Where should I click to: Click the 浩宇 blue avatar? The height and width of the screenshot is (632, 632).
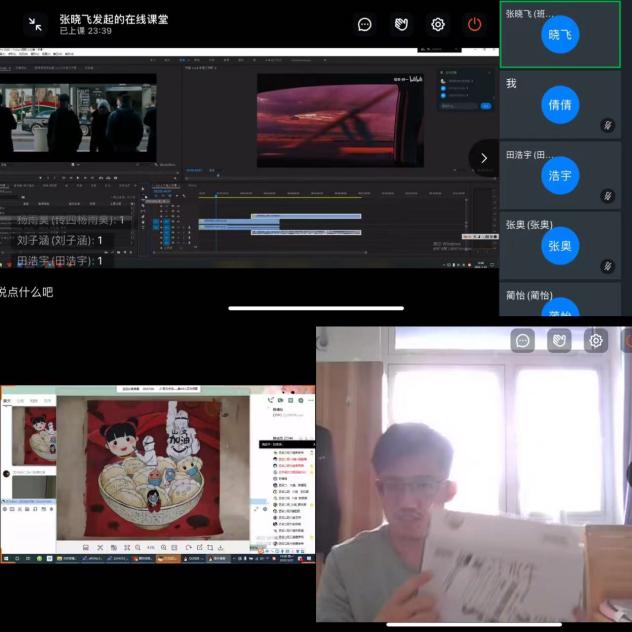coord(560,175)
